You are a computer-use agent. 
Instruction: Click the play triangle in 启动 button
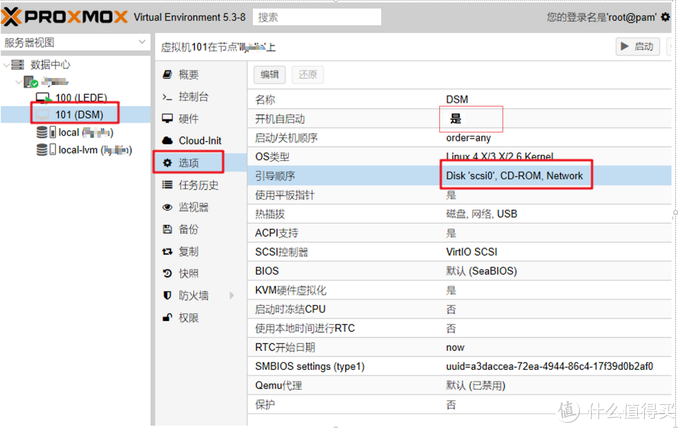(624, 46)
